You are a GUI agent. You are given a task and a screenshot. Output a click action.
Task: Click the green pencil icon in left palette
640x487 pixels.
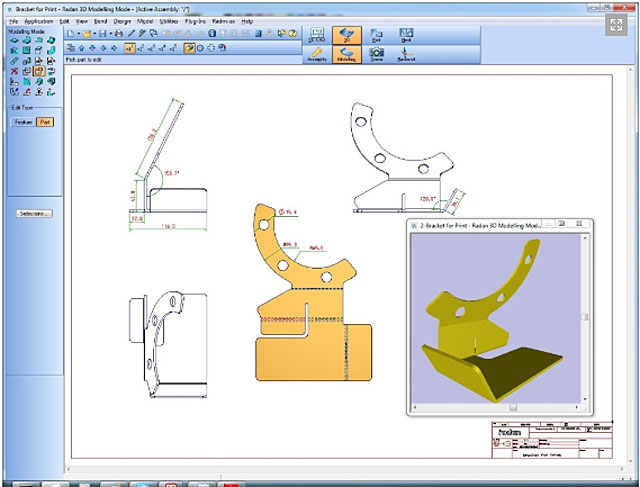pyautogui.click(x=14, y=61)
